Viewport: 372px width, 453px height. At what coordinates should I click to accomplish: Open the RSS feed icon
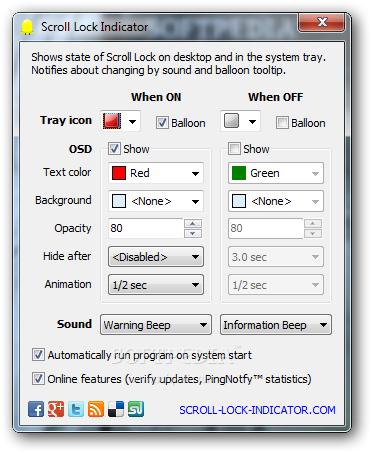96,409
